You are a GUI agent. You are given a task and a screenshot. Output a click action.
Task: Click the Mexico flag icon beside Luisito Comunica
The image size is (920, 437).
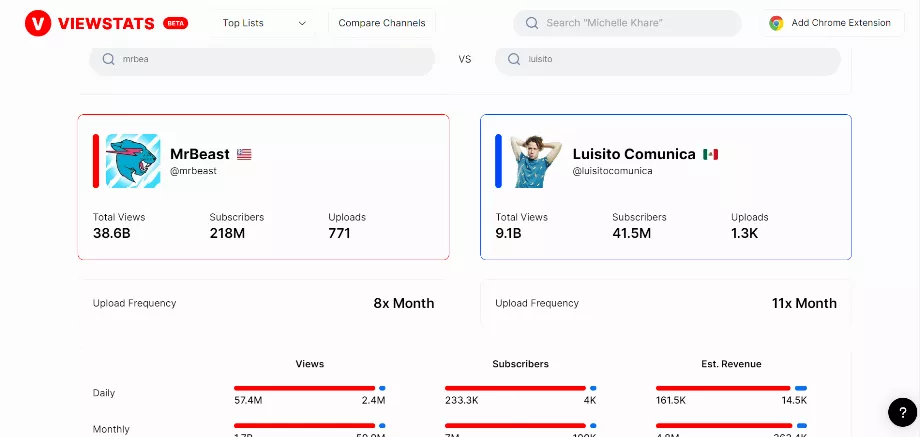tap(711, 154)
